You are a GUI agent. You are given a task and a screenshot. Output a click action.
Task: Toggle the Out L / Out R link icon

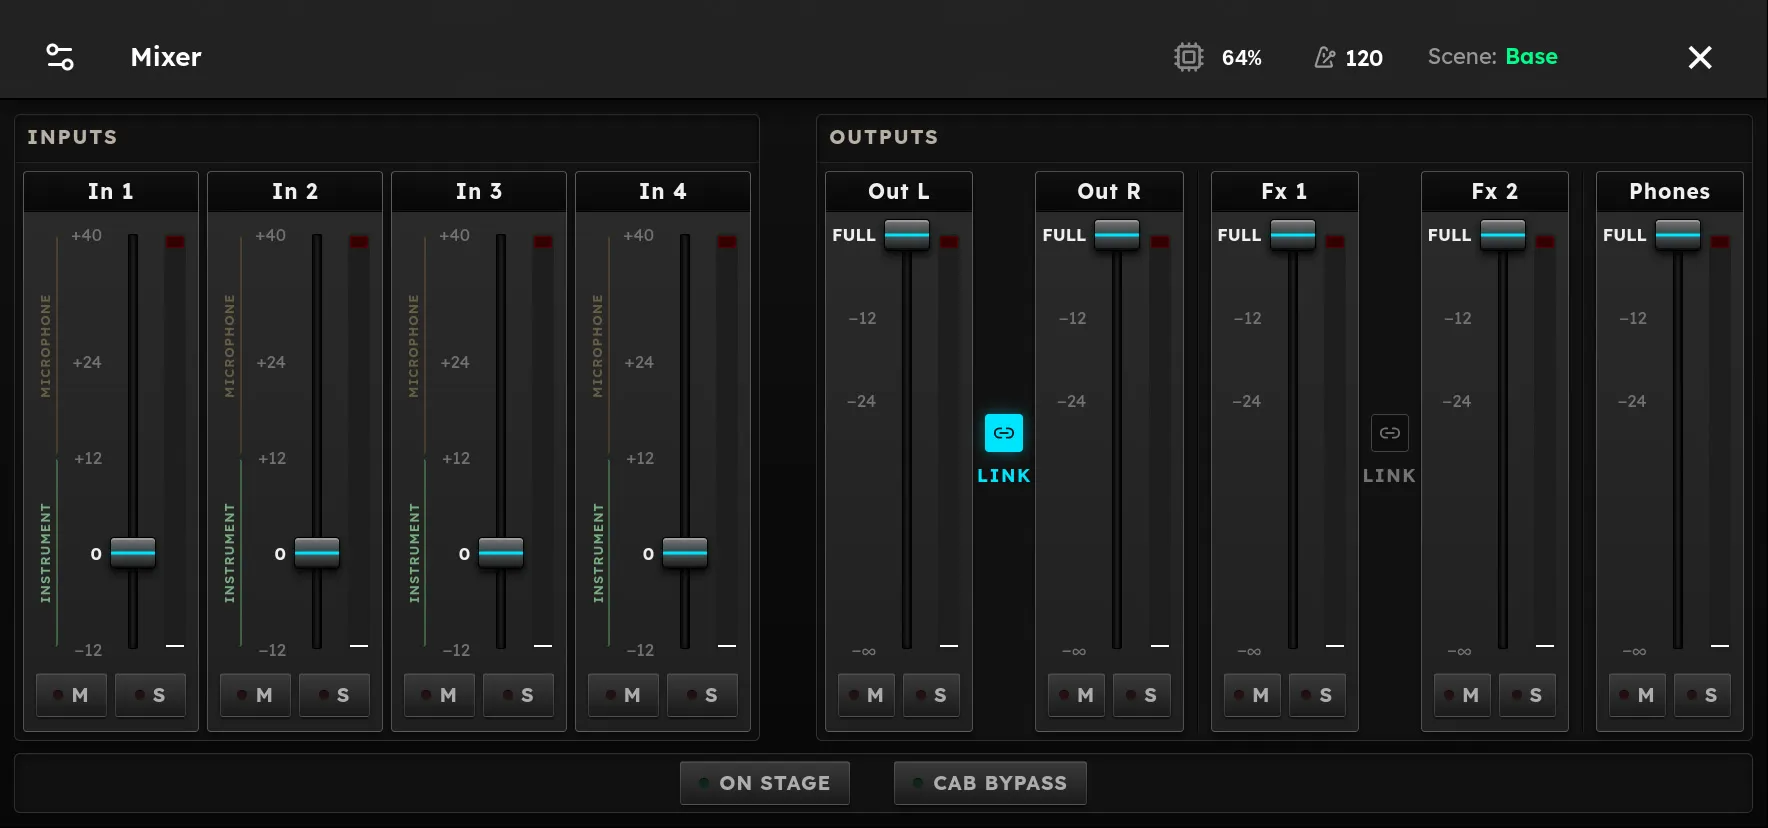tap(1004, 433)
